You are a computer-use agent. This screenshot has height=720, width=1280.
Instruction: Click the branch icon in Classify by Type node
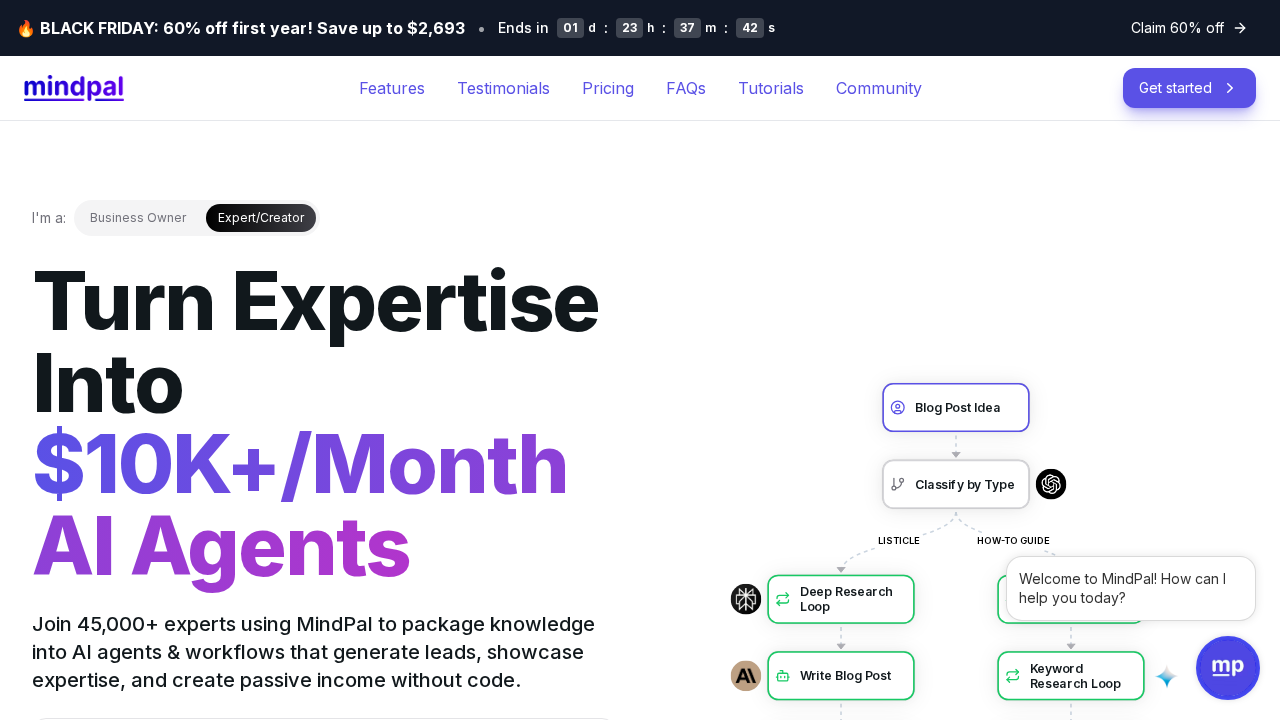(x=897, y=485)
